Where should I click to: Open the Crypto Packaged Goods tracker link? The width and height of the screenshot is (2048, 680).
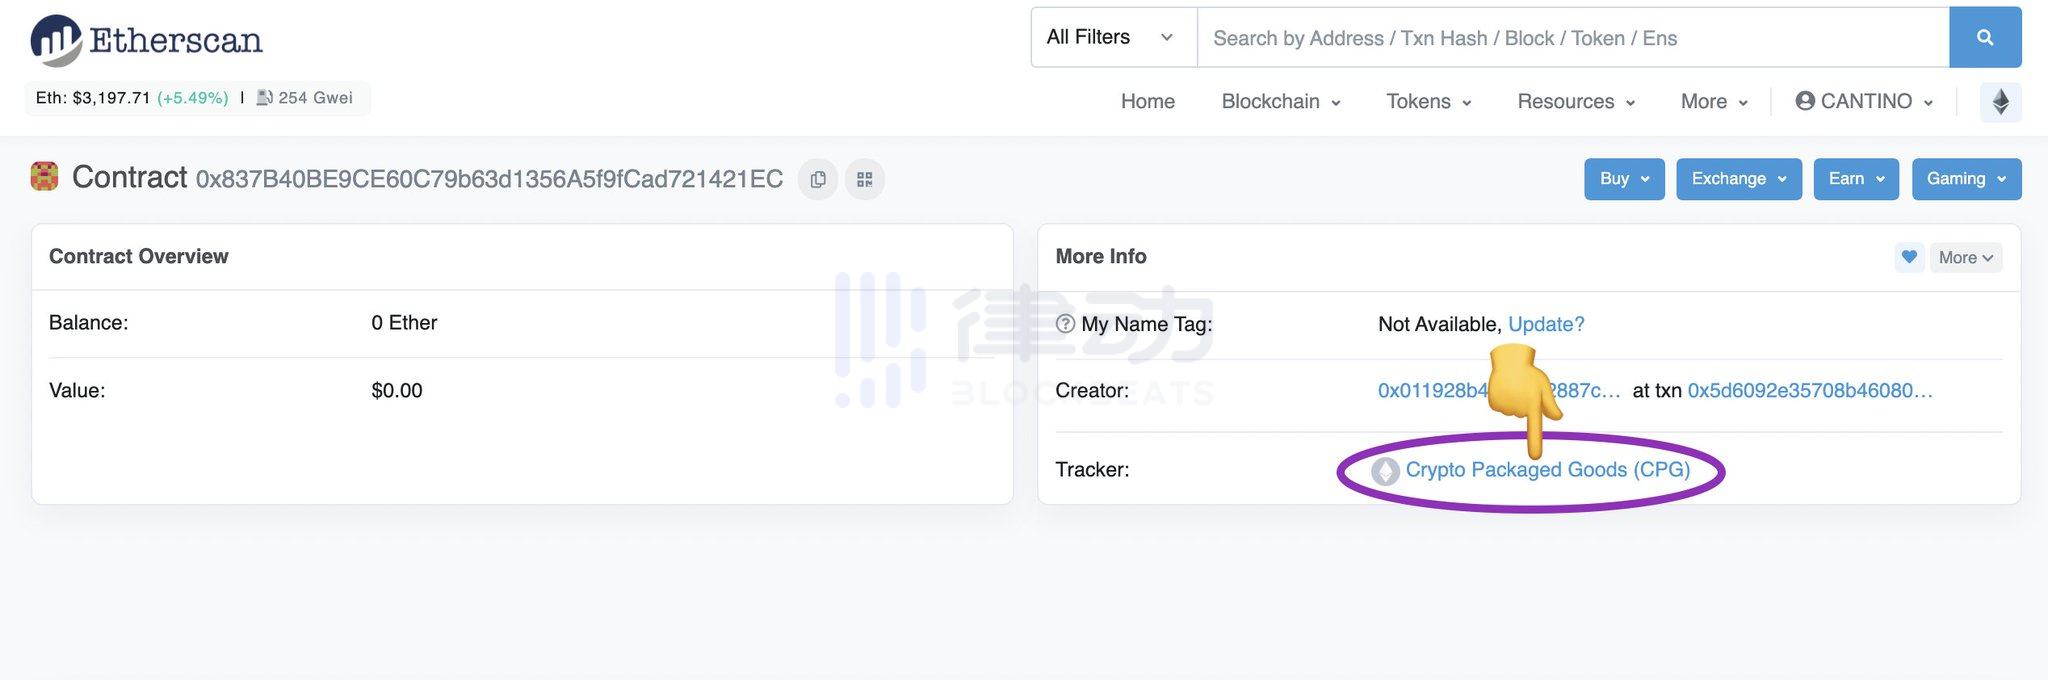click(x=1546, y=470)
